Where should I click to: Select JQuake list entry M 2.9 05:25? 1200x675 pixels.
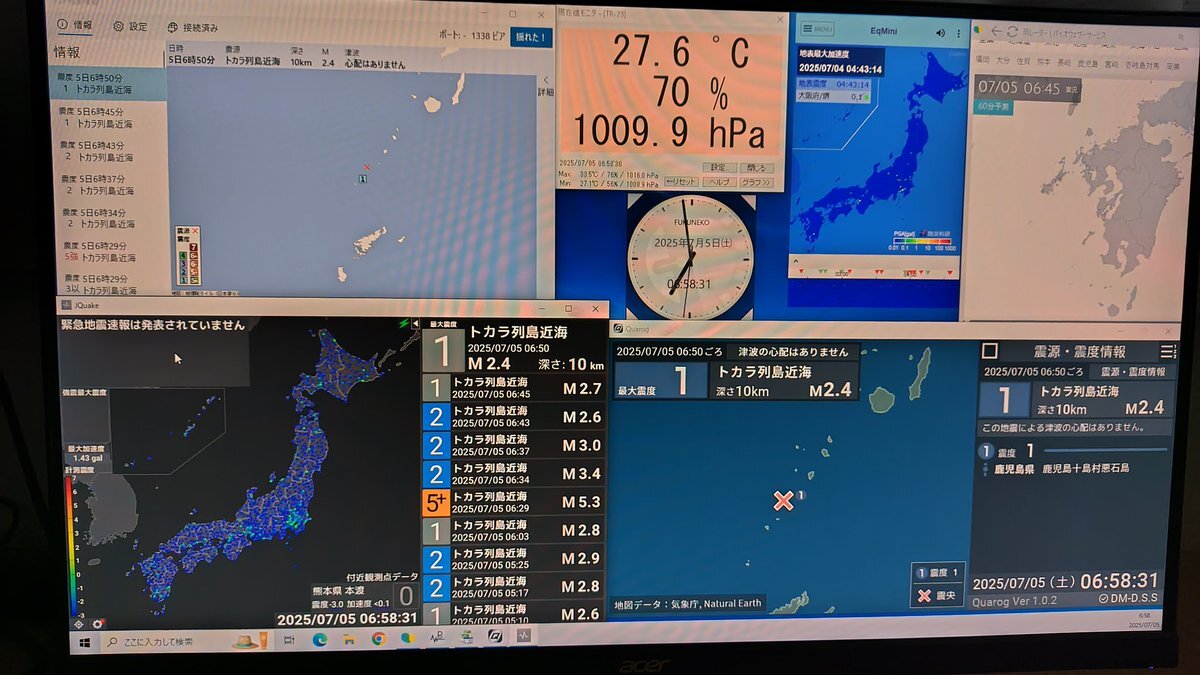(514, 558)
